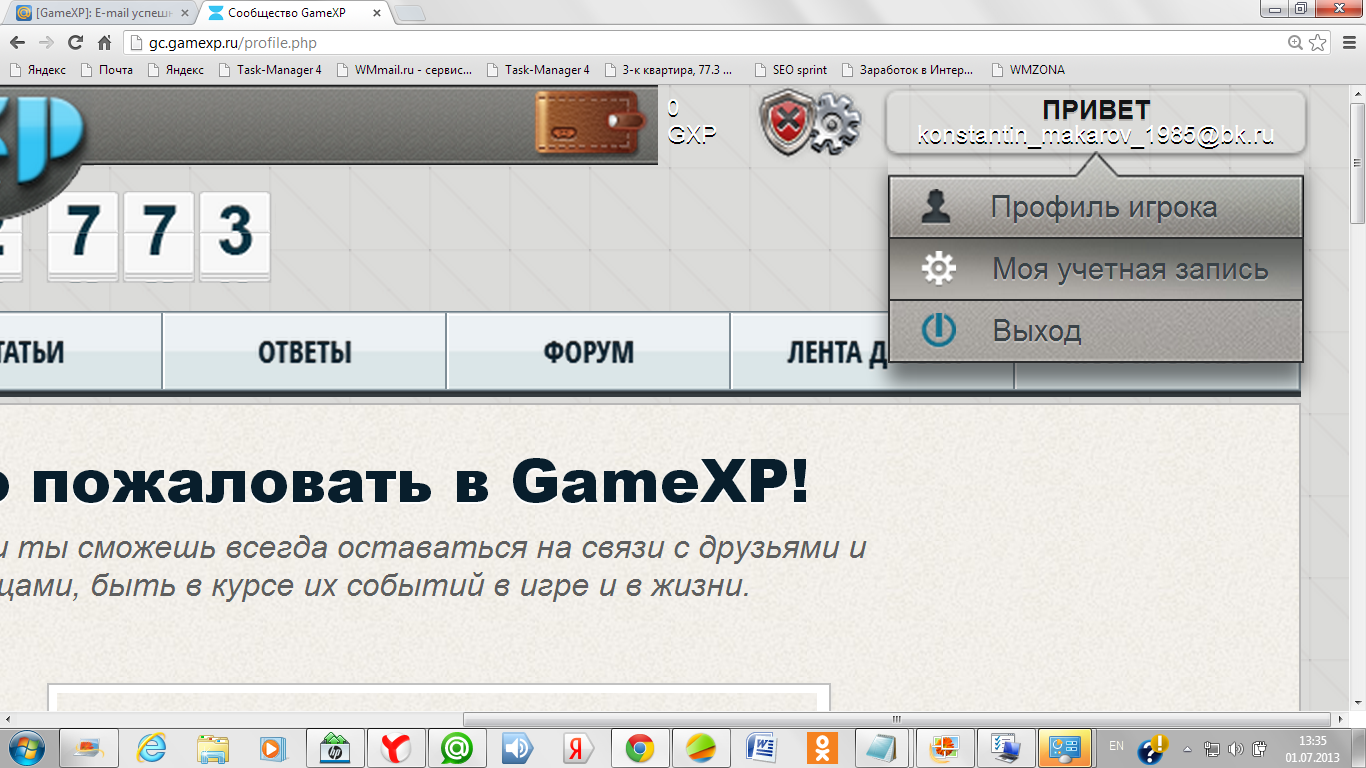Switch the EN input language indicator

(x=1117, y=746)
